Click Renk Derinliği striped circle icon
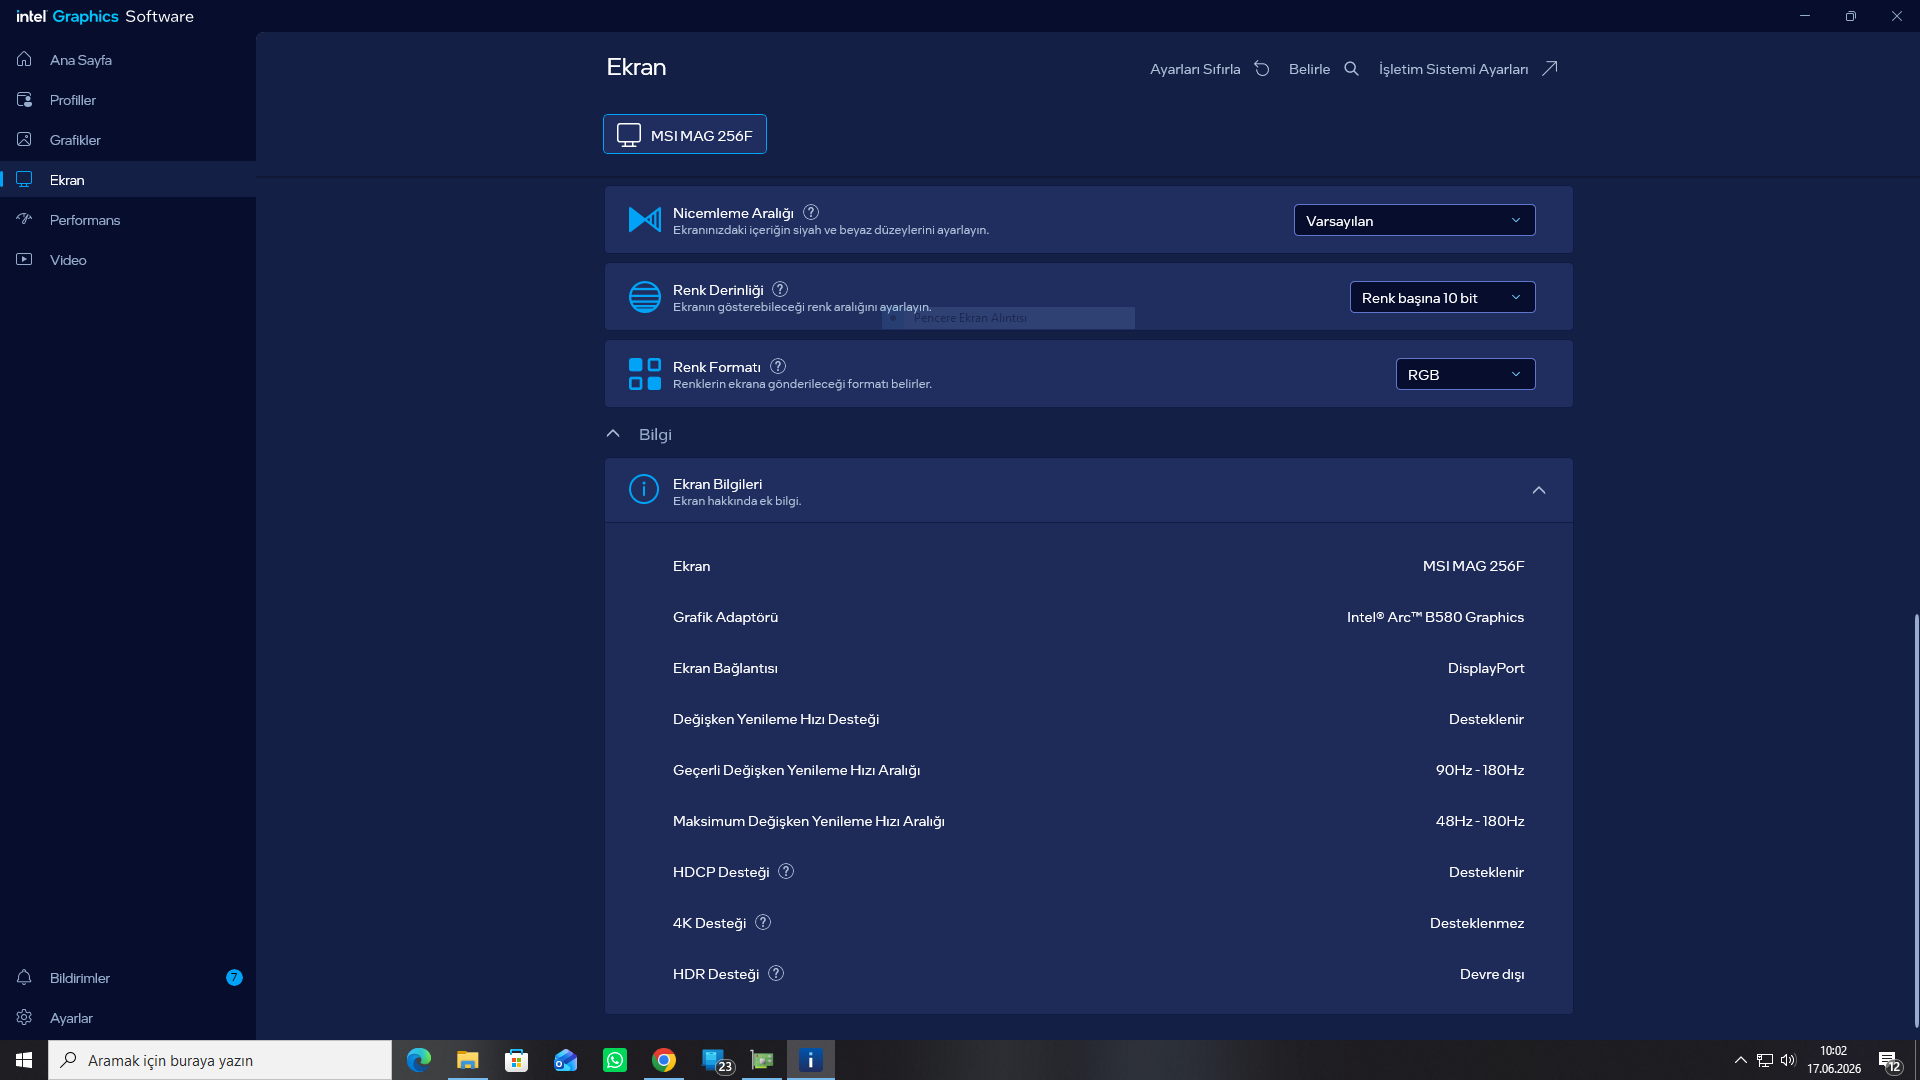This screenshot has width=1920, height=1080. pos(645,297)
